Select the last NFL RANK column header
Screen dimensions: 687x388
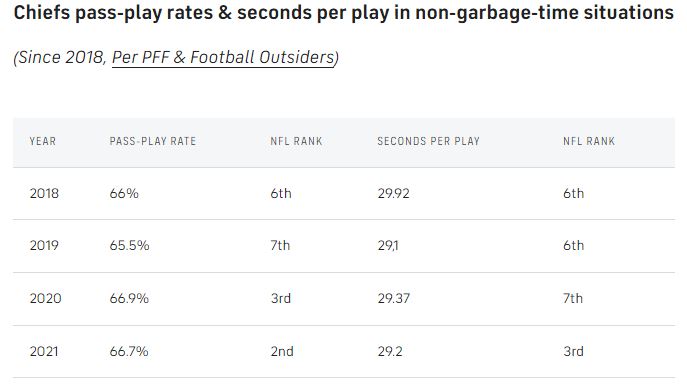pos(589,141)
